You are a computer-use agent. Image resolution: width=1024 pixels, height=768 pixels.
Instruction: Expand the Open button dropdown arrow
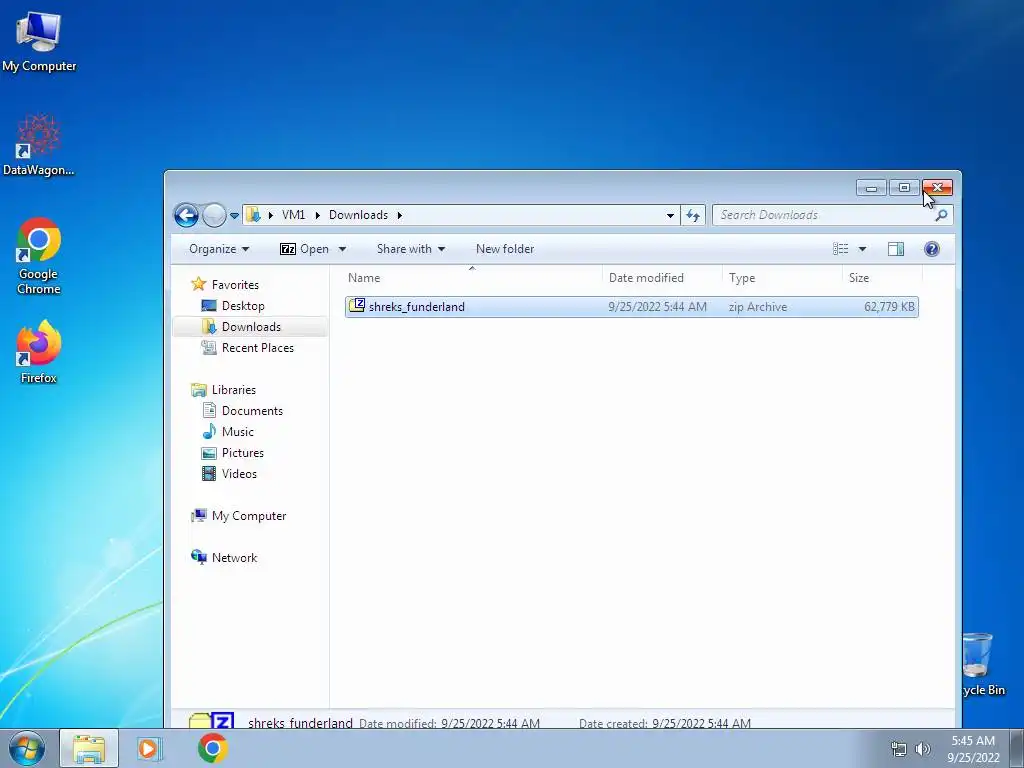(x=342, y=249)
